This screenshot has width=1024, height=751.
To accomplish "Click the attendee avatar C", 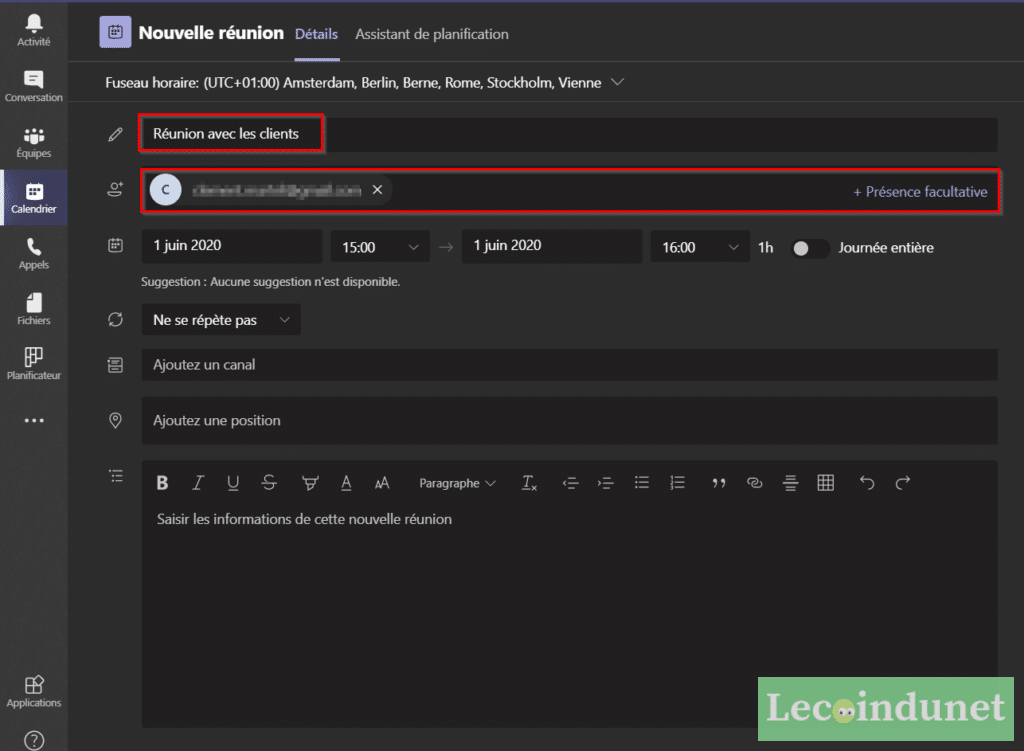I will pos(166,189).
